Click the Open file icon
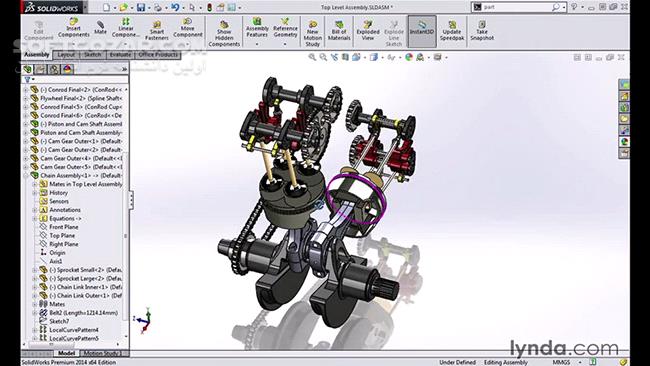 [x=124, y=7]
